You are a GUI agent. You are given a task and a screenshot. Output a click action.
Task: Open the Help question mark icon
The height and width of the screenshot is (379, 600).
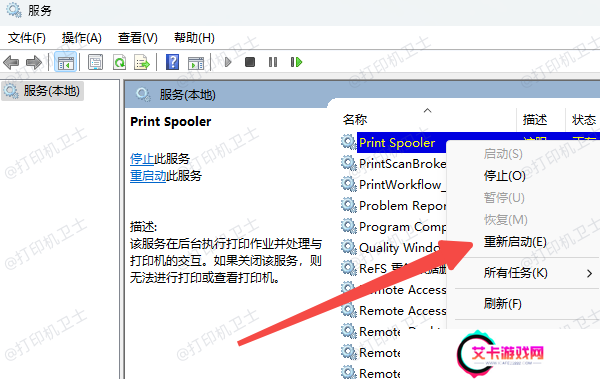173,62
